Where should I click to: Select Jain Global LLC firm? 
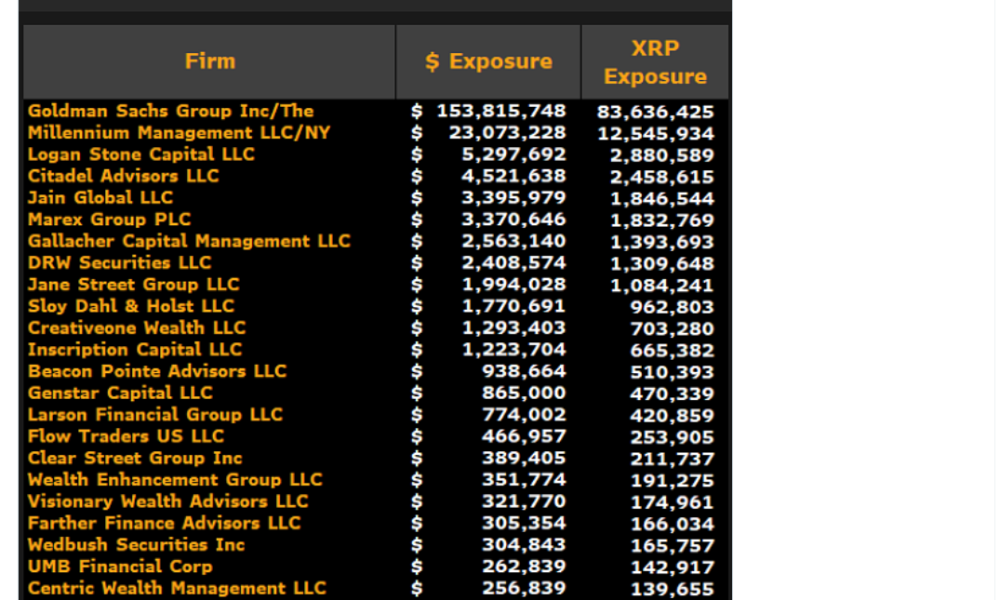pos(100,198)
